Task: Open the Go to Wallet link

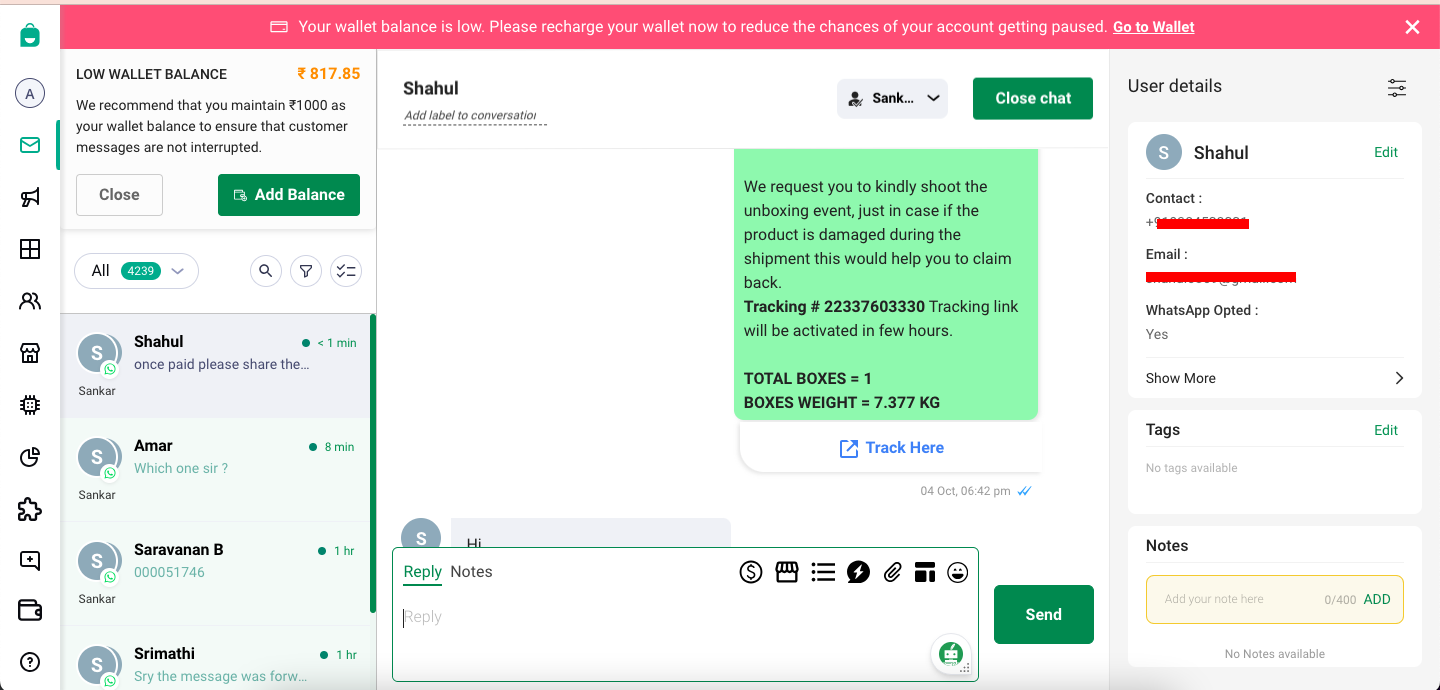Action: pyautogui.click(x=1153, y=26)
